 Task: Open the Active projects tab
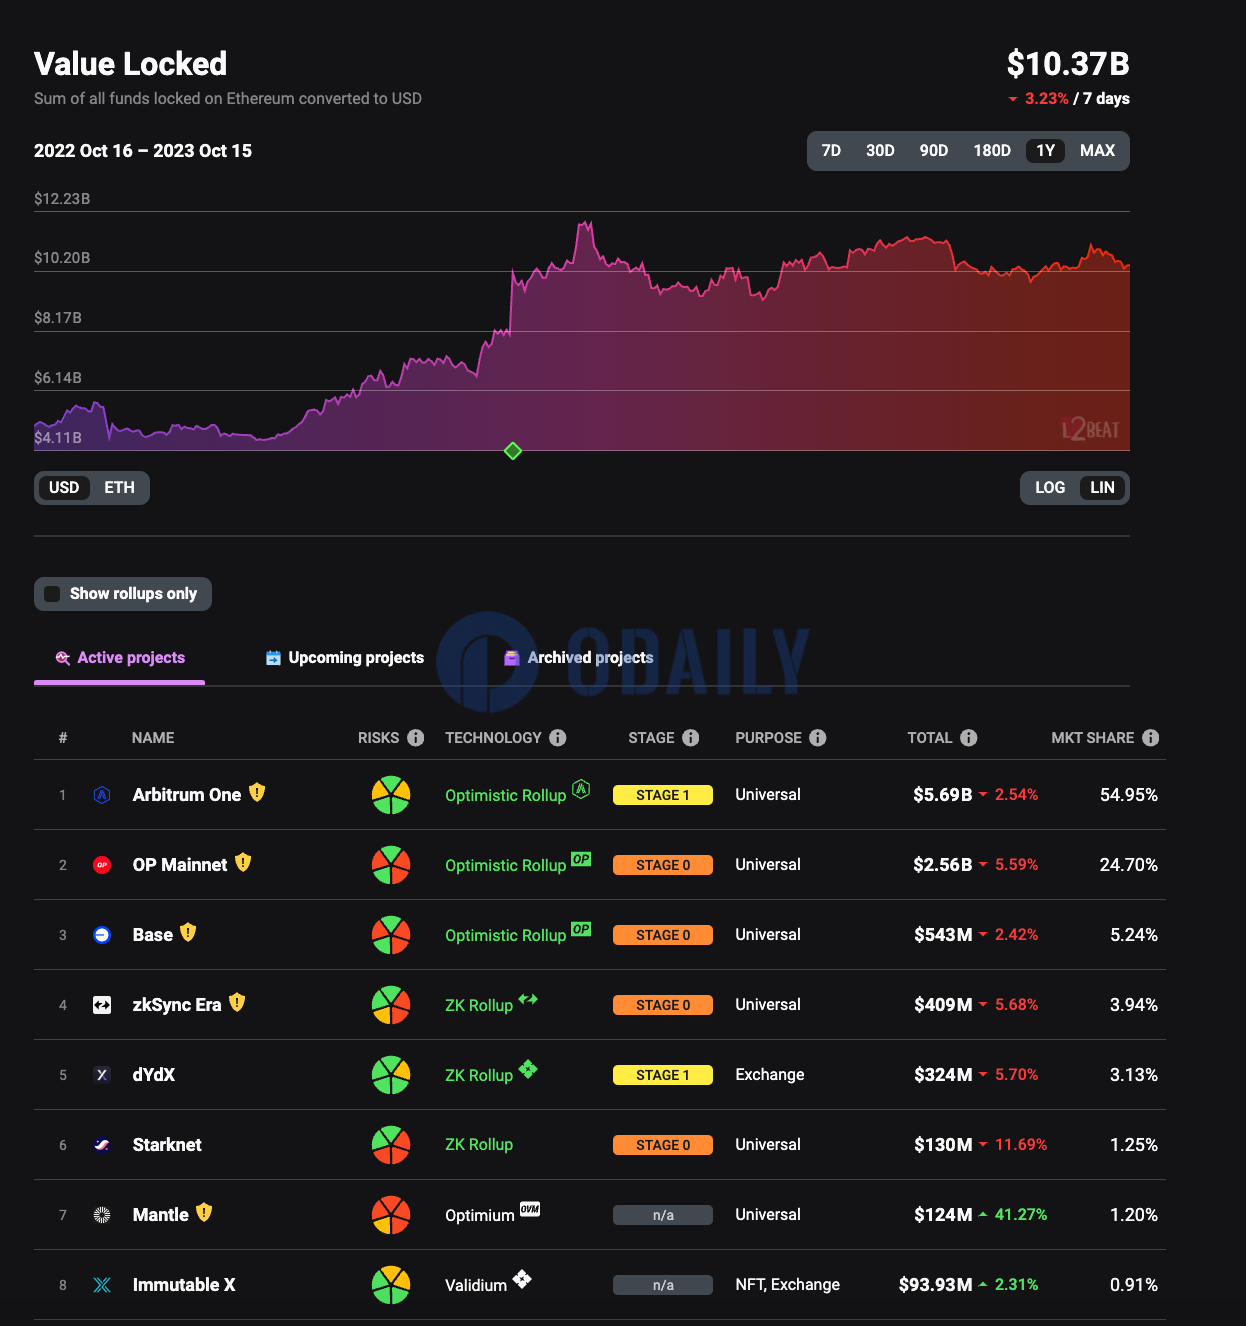120,658
